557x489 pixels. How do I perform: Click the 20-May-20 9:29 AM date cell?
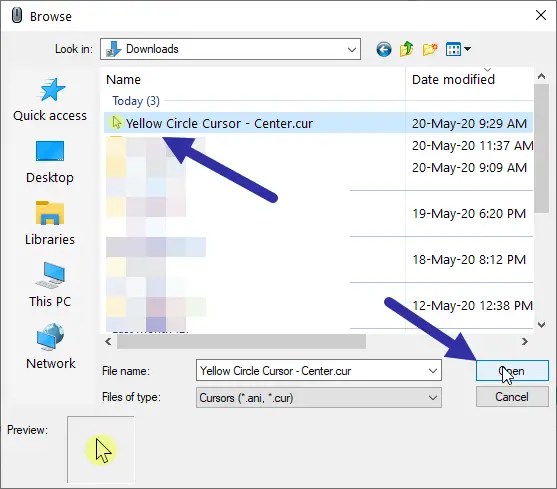coord(469,124)
